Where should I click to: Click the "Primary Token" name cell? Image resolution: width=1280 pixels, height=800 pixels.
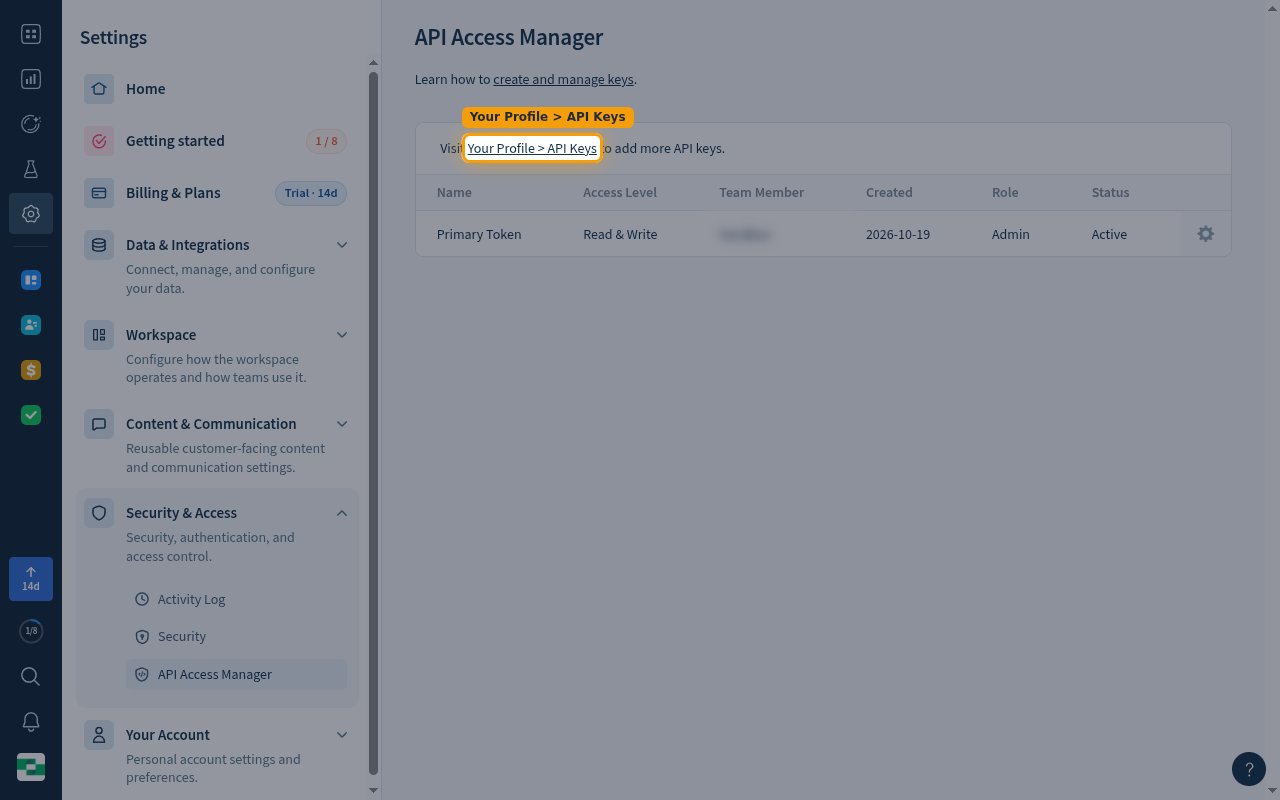pos(479,234)
